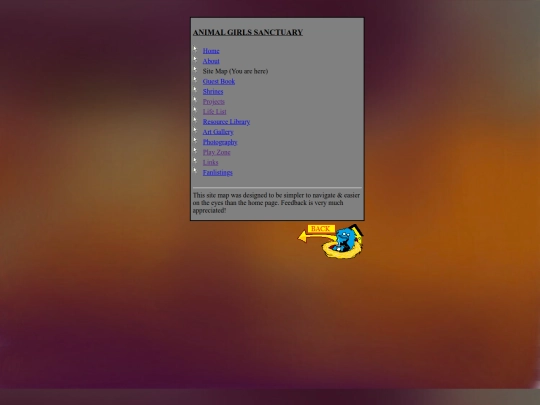
Task: Click the BACK dolphin arrow image
Action: [331, 241]
